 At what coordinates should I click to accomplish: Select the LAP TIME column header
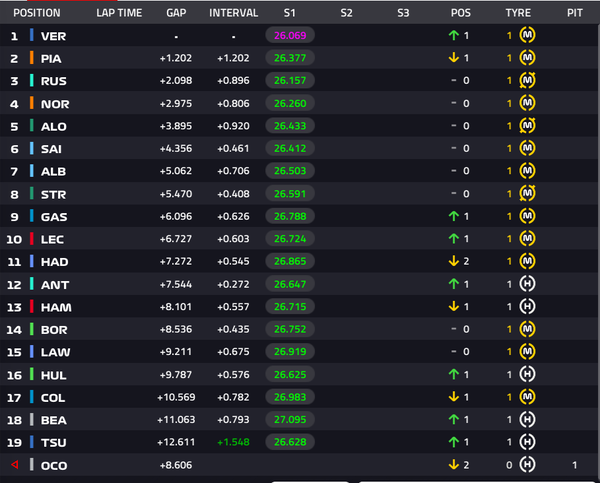[x=119, y=13]
